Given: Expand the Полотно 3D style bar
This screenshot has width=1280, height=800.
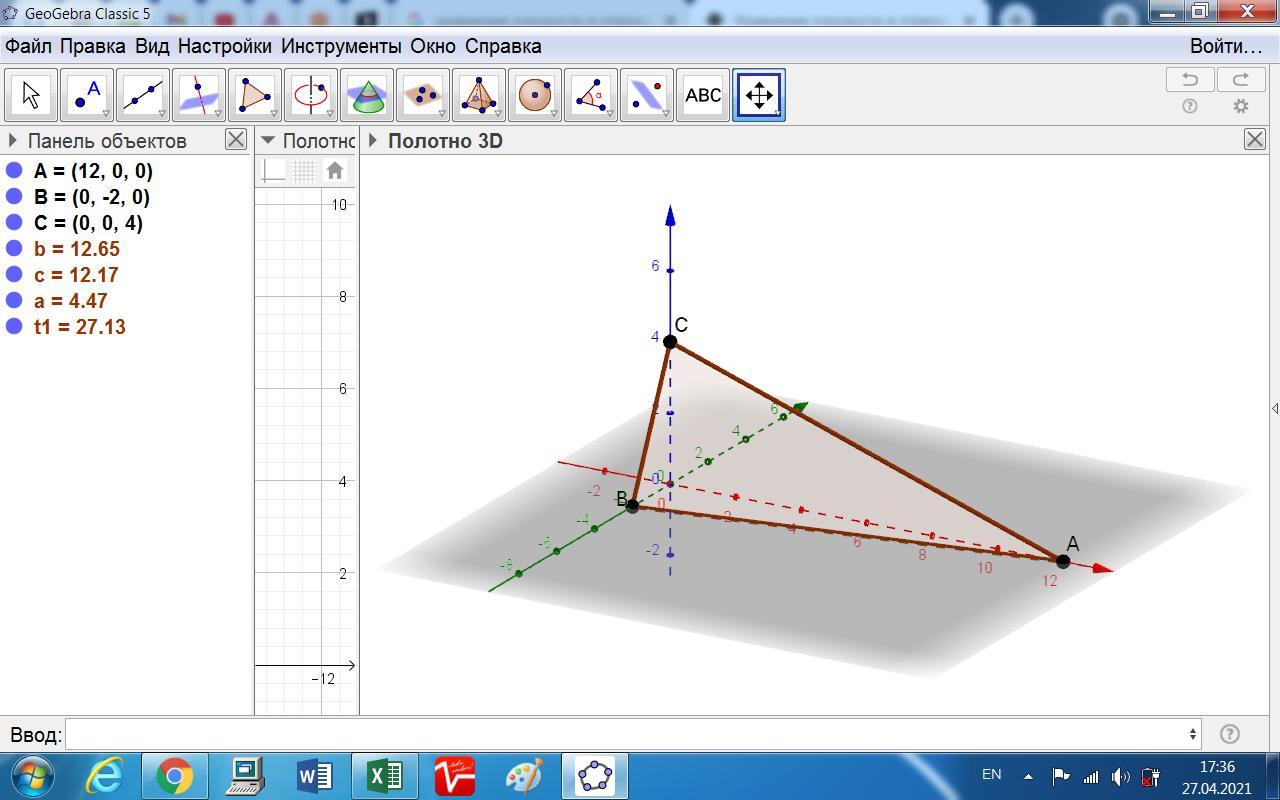Looking at the screenshot, I should click(373, 141).
